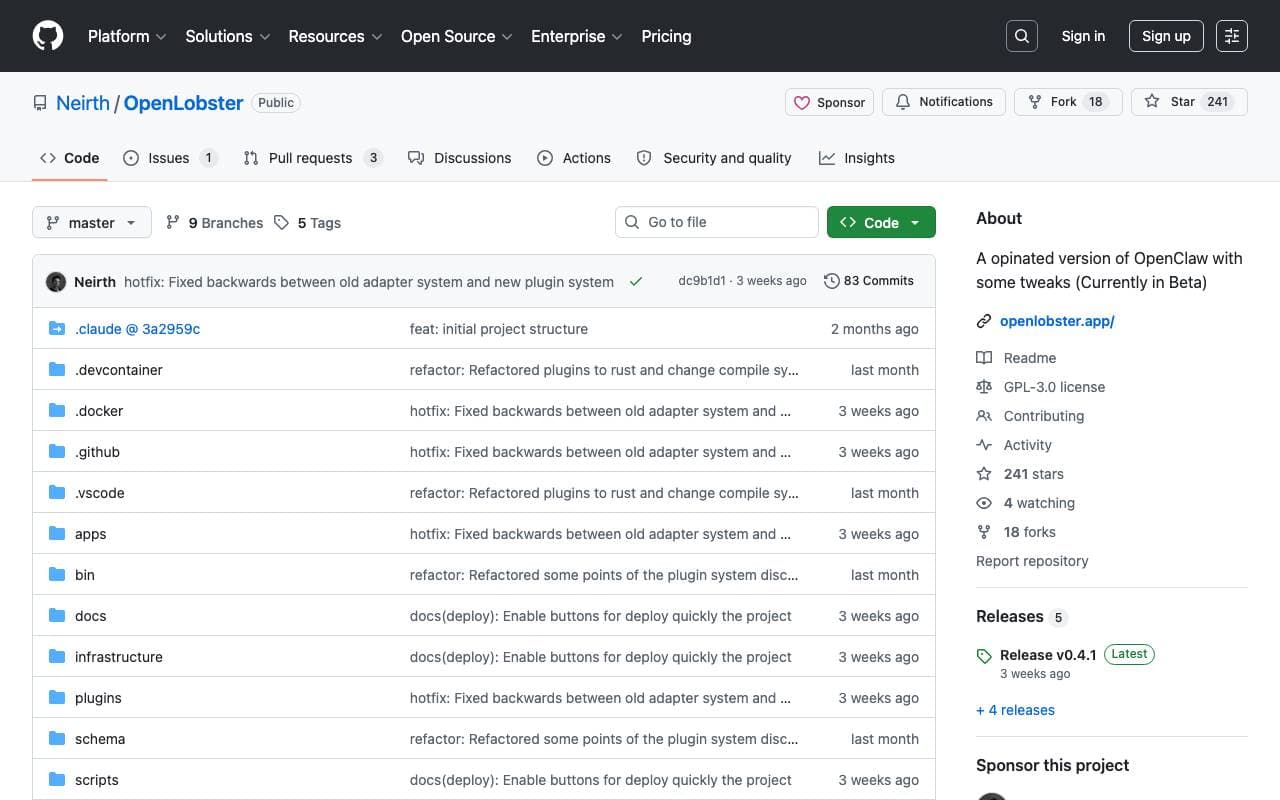The width and height of the screenshot is (1280, 800).
Task: Click Report repository link
Action: [x=1032, y=561]
